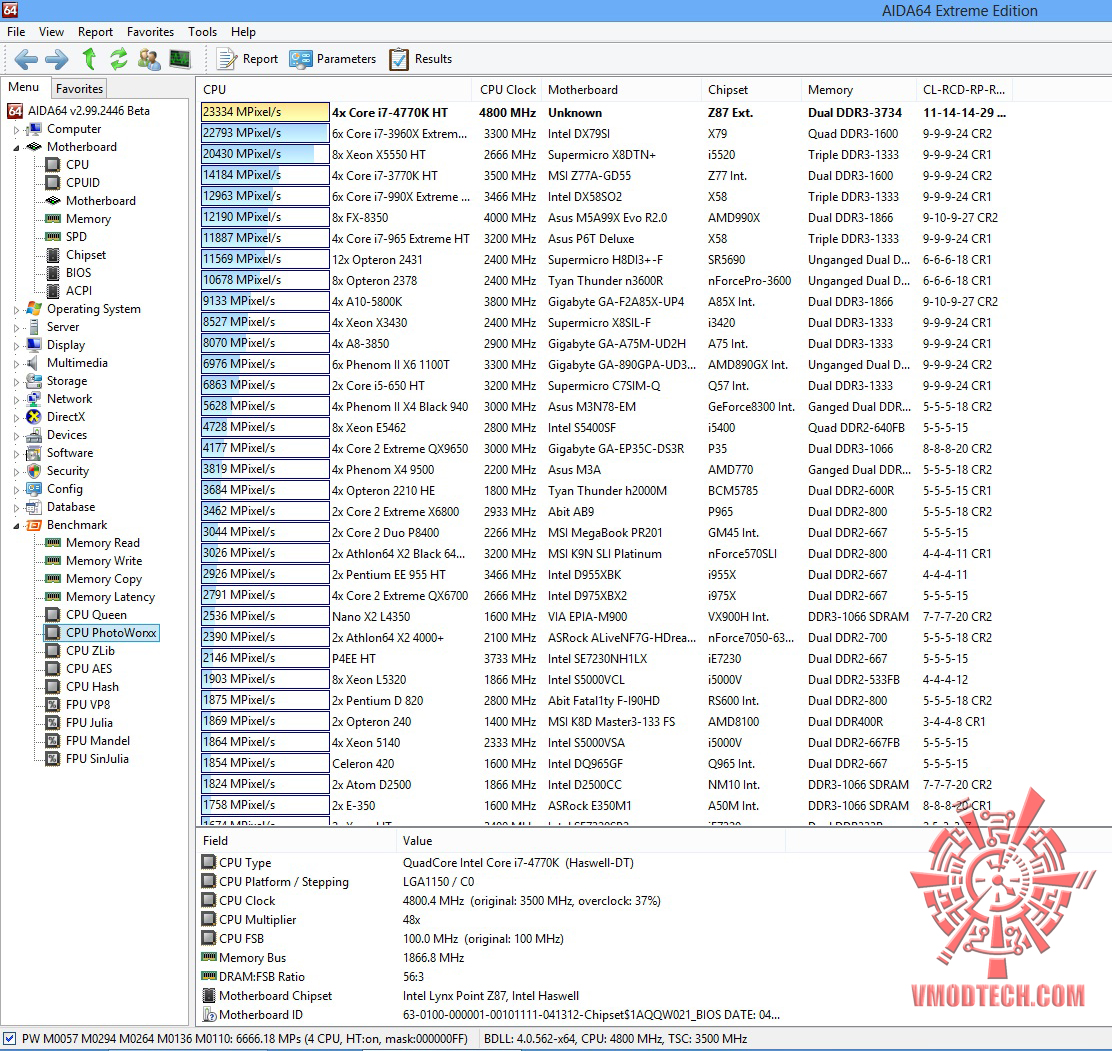Switch to the Favorites tab
This screenshot has height=1051, width=1112.
(x=79, y=89)
